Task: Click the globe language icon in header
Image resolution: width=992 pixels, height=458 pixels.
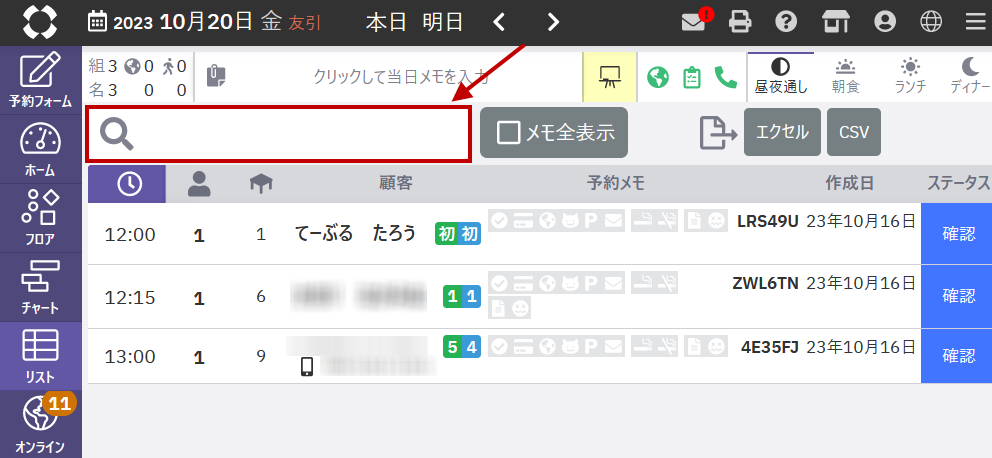Action: coord(930,21)
